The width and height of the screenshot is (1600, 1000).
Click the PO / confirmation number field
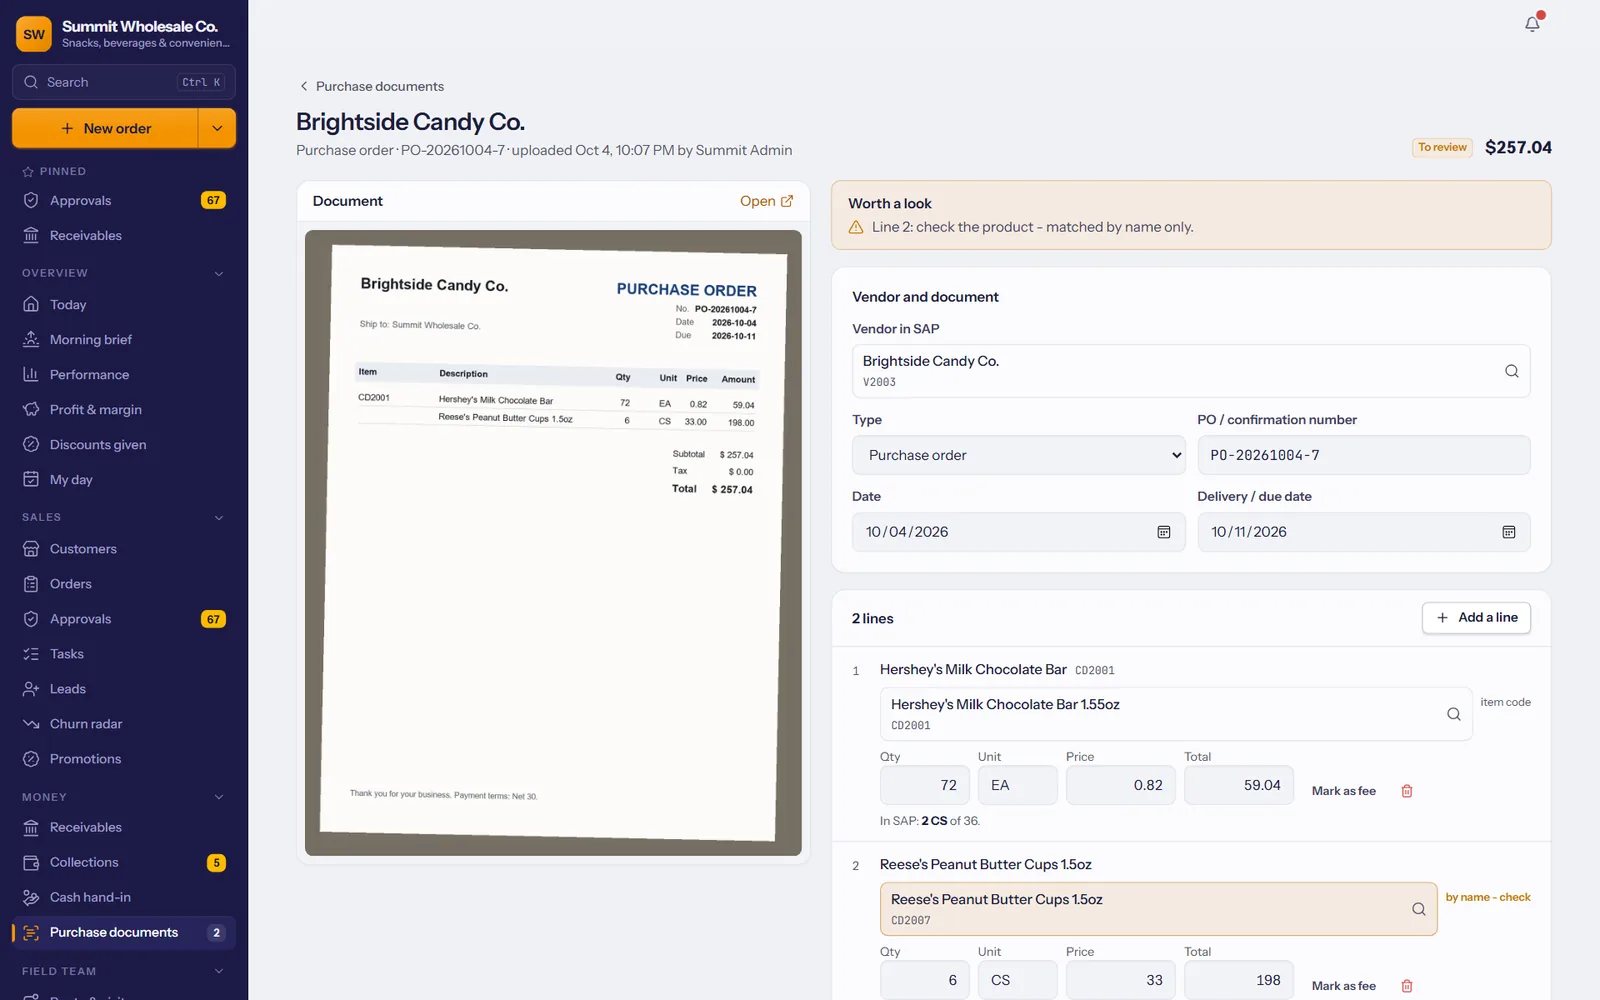point(1364,455)
